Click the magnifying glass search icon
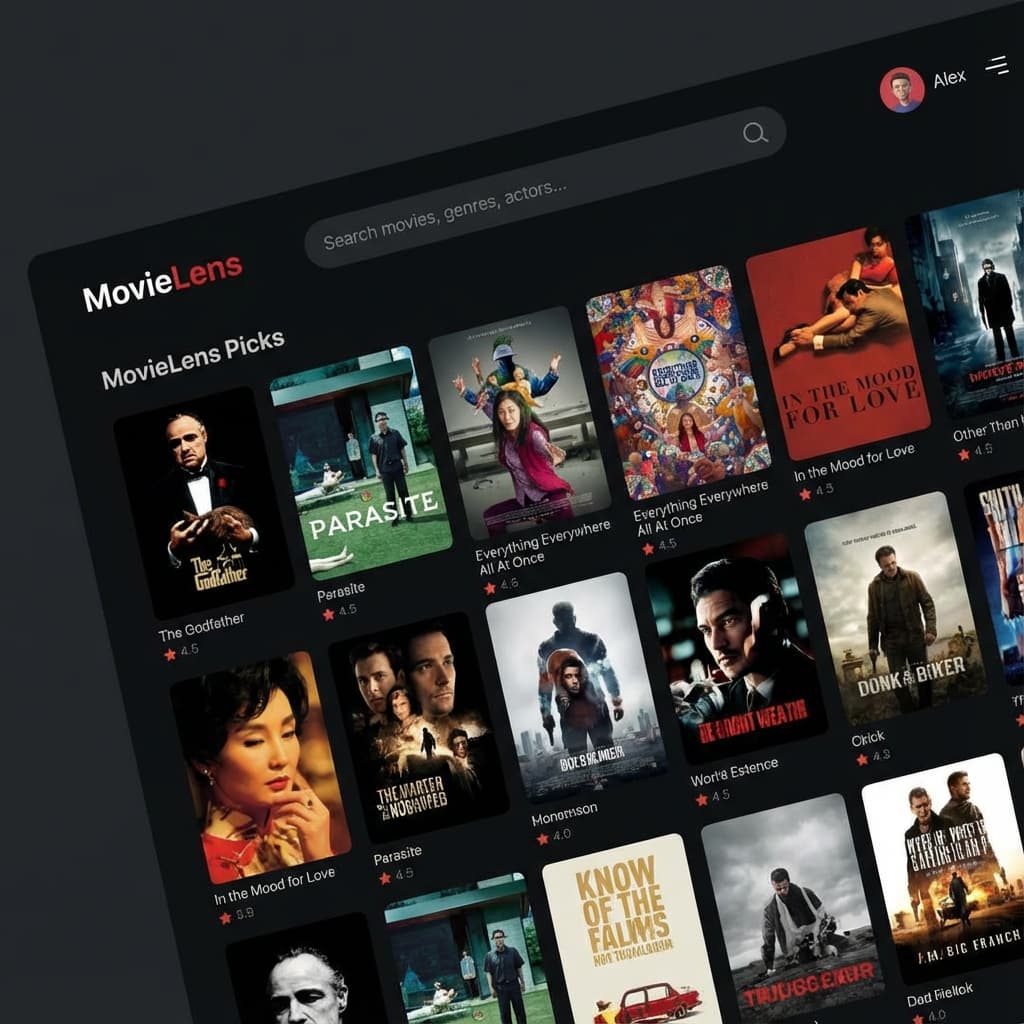 [x=755, y=132]
